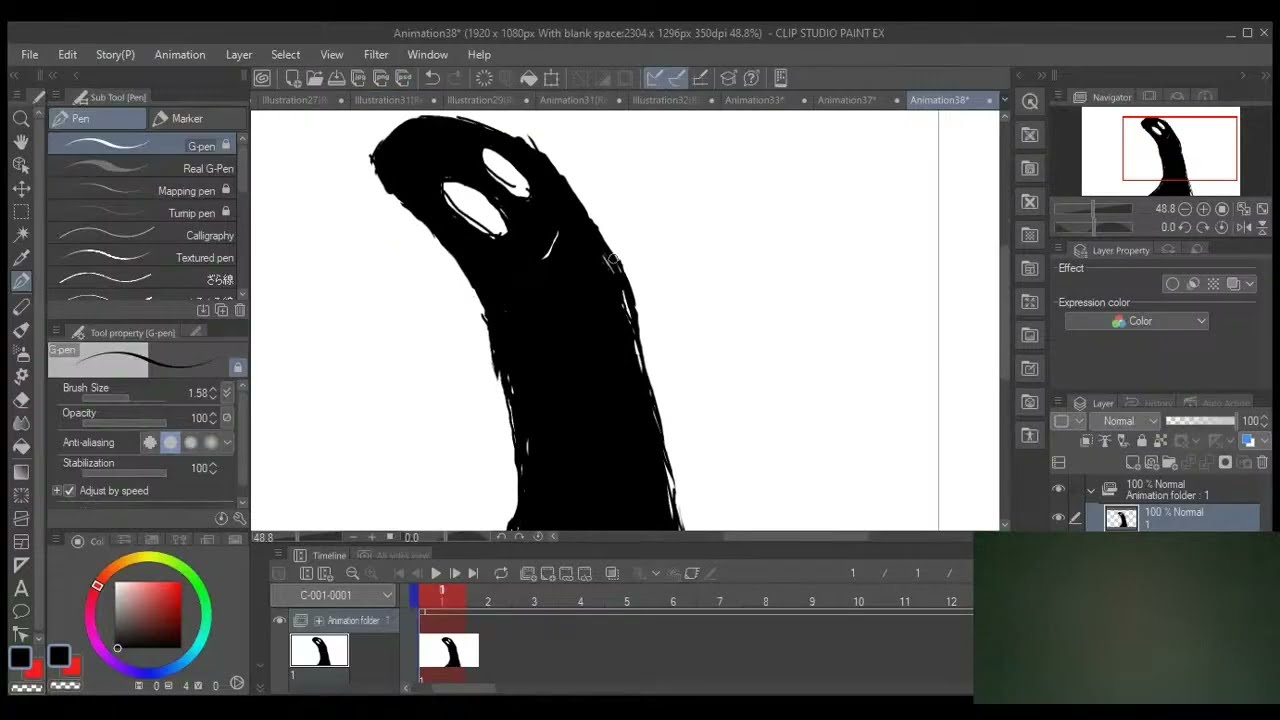Select the second anti-aliasing level

[170, 442]
